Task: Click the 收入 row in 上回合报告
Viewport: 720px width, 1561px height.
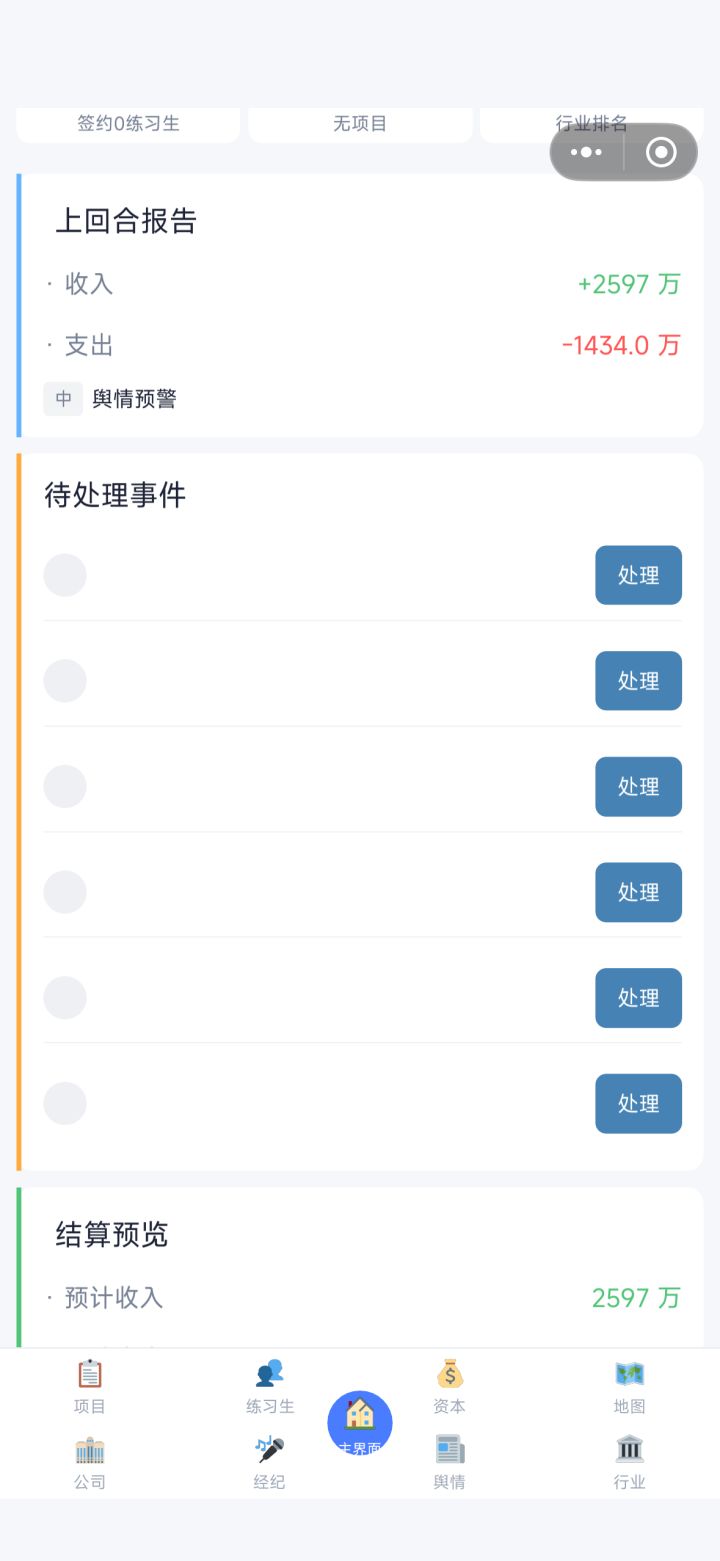Action: [x=362, y=284]
